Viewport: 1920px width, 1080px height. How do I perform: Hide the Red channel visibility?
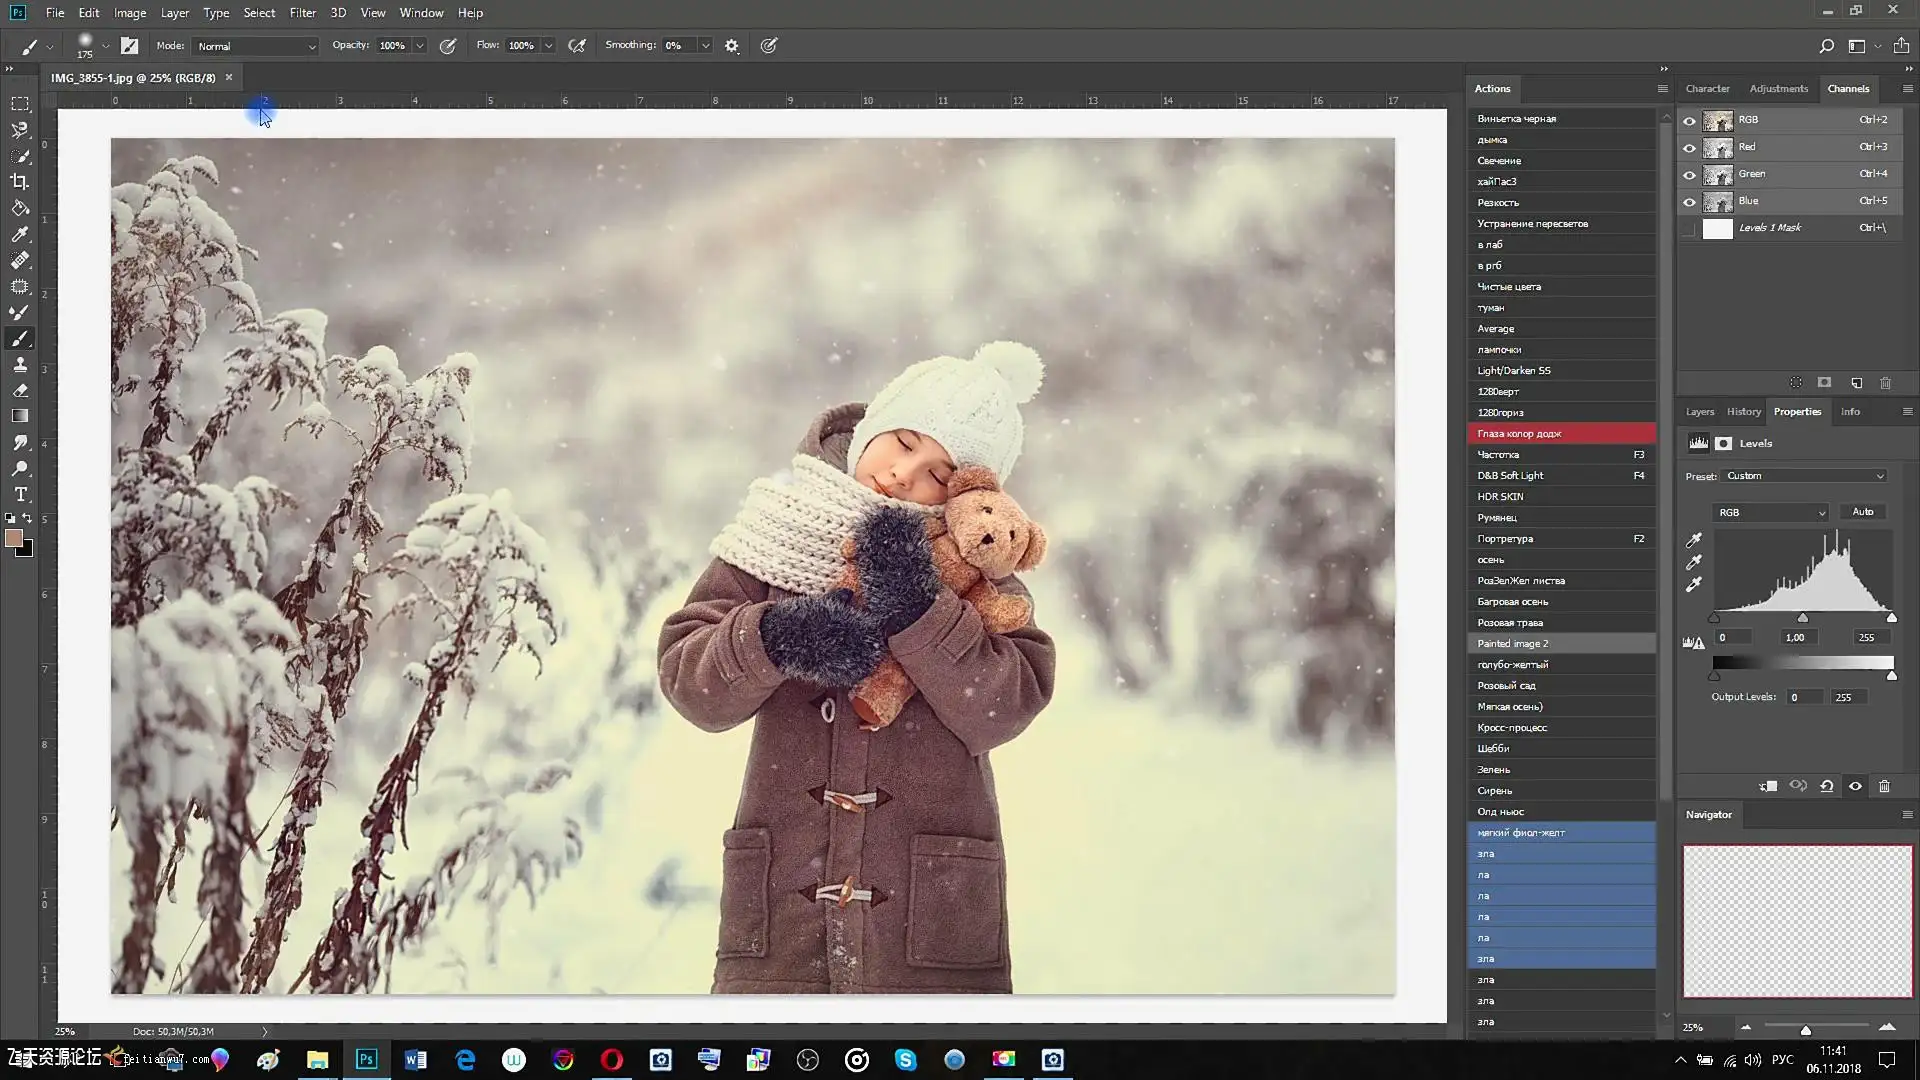(1689, 147)
